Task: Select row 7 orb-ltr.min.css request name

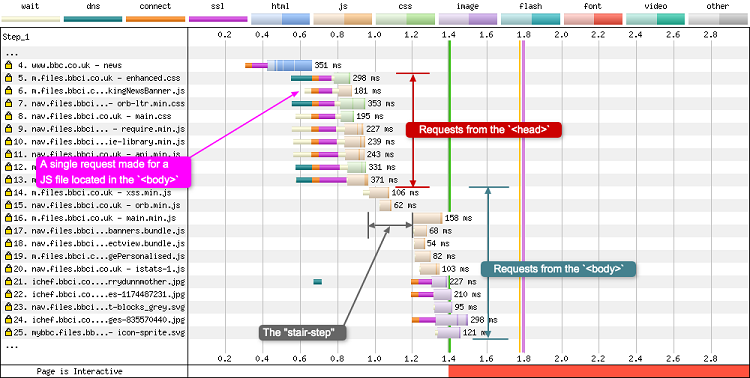Action: pyautogui.click(x=108, y=103)
